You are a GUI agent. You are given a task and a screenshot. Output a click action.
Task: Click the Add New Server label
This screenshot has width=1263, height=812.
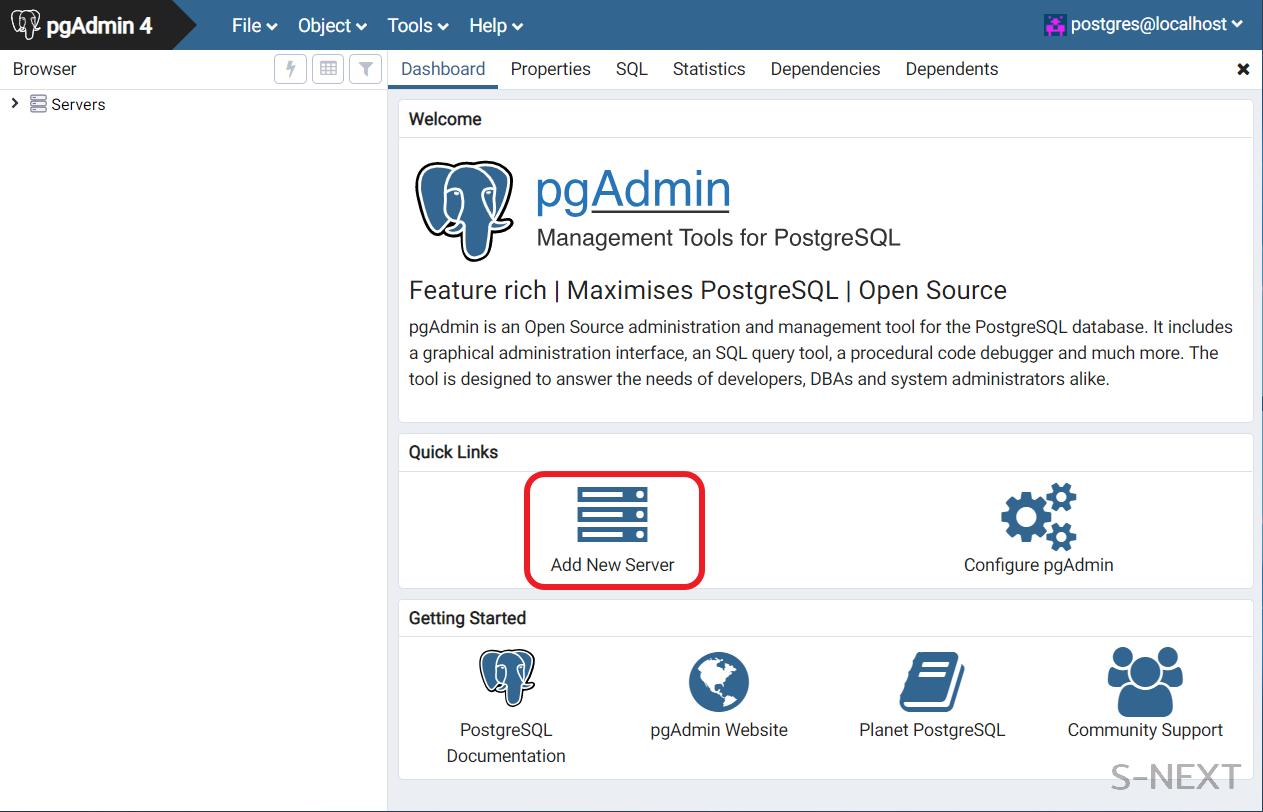(612, 565)
